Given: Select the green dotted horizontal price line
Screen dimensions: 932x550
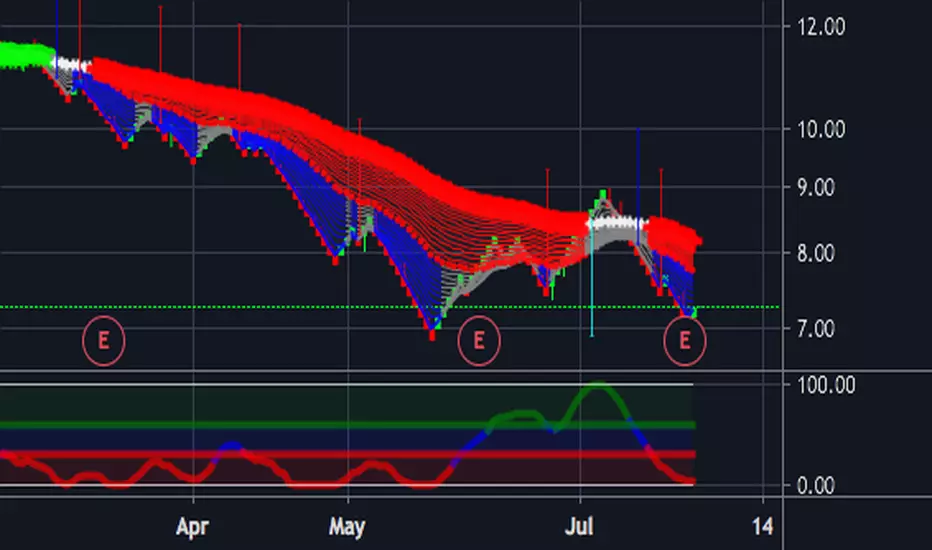Looking at the screenshot, I should tap(390, 307).
